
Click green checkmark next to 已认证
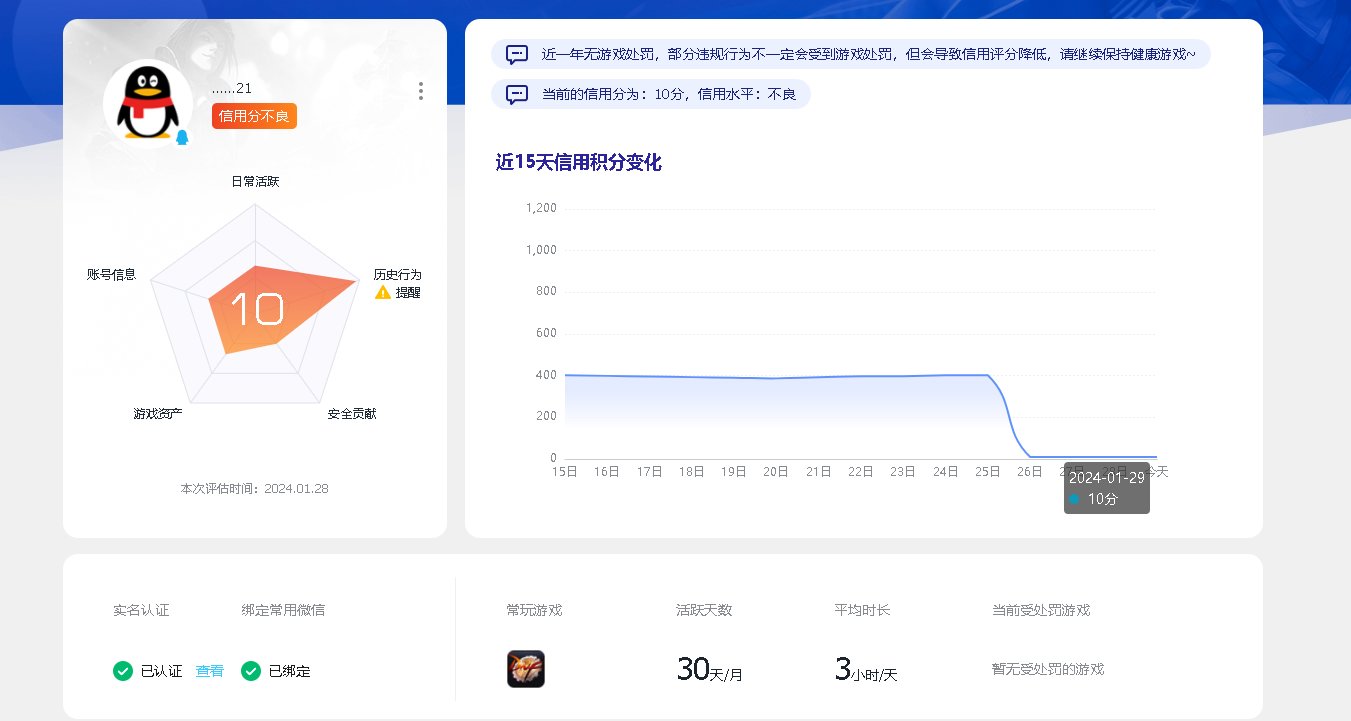click(x=123, y=671)
